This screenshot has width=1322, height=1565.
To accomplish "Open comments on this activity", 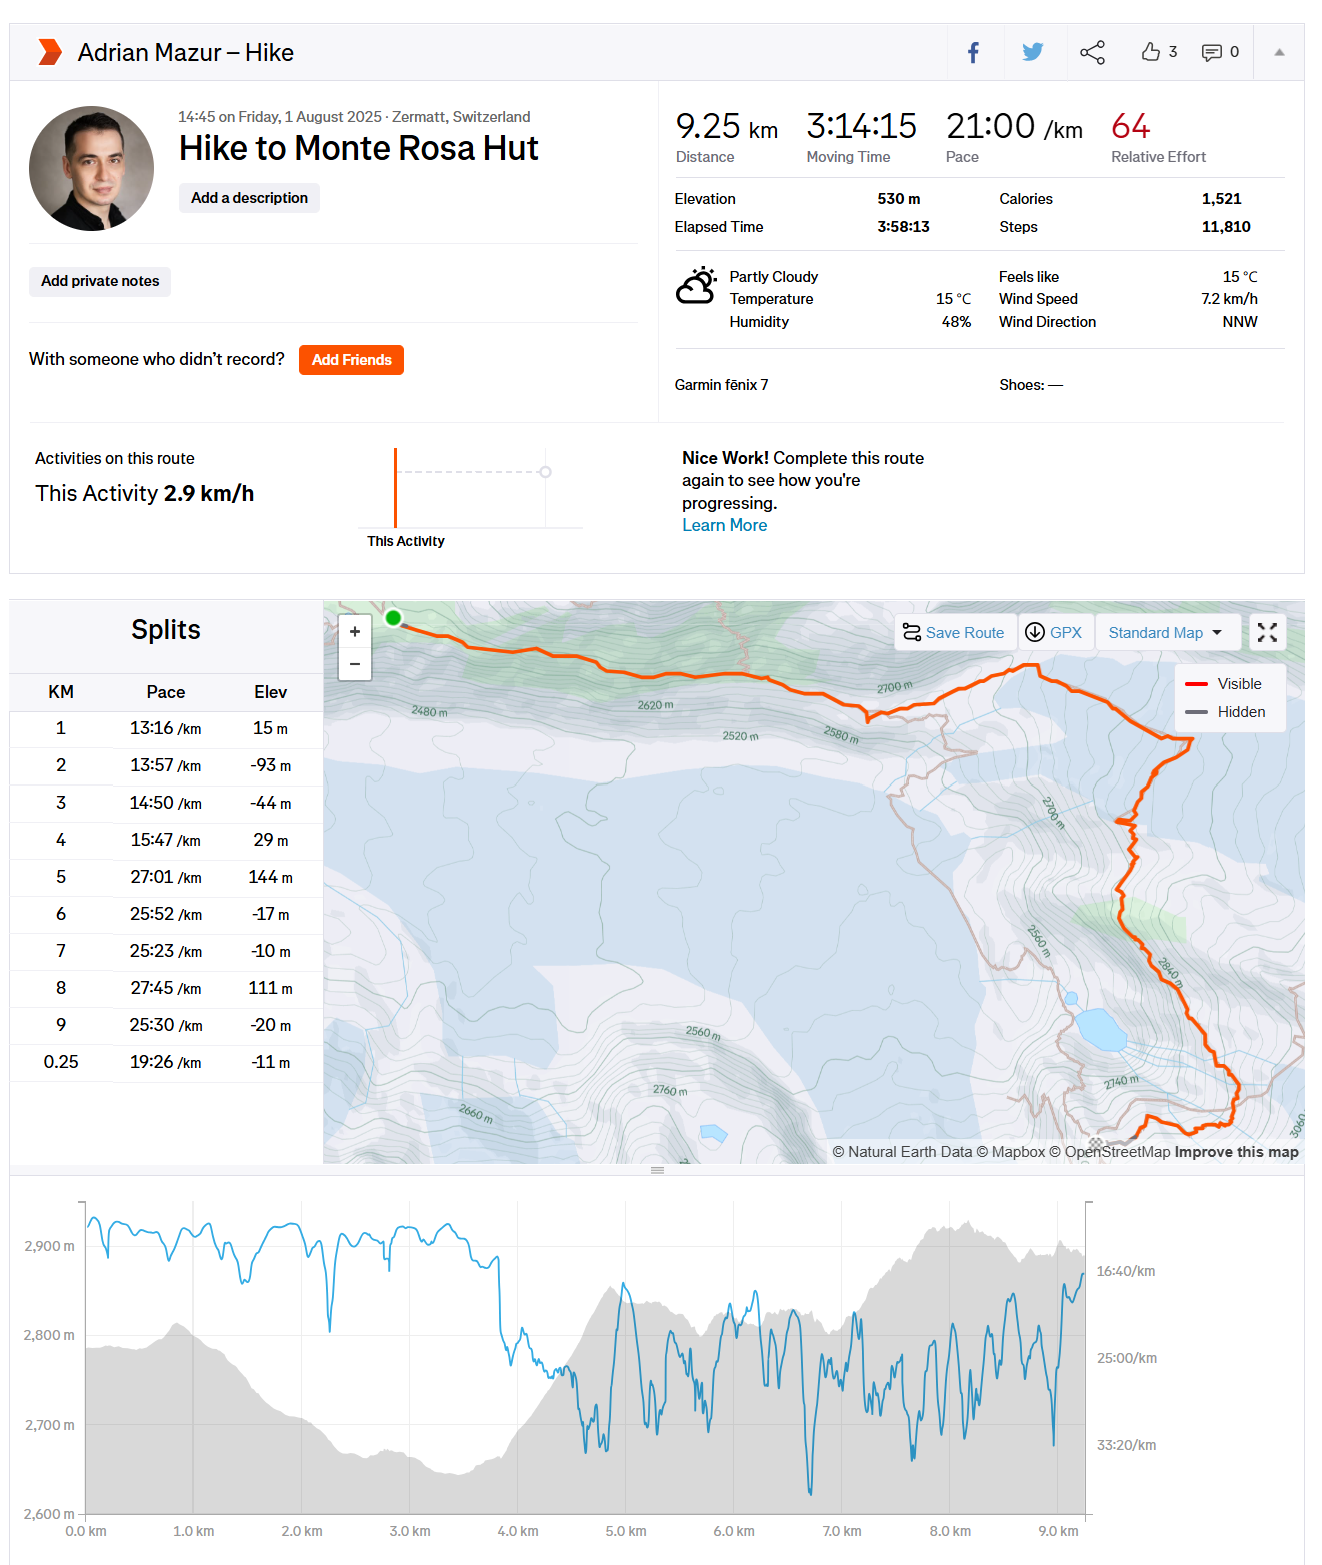I will (x=1212, y=52).
